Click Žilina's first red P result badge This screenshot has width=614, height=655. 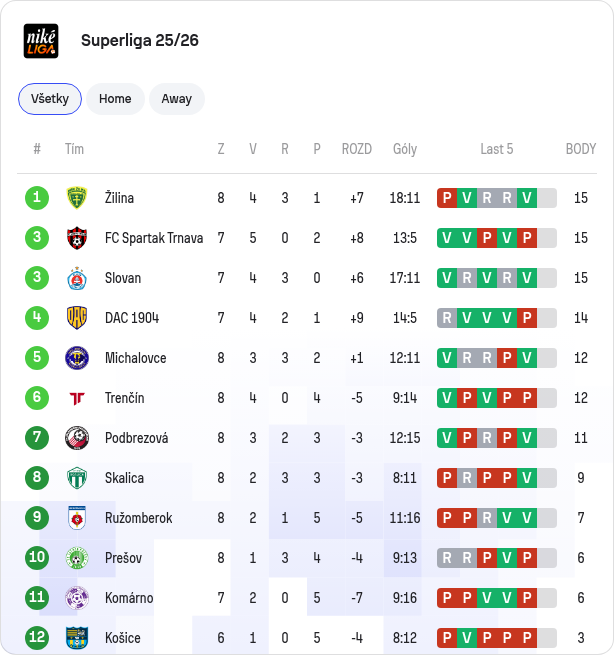[447, 198]
